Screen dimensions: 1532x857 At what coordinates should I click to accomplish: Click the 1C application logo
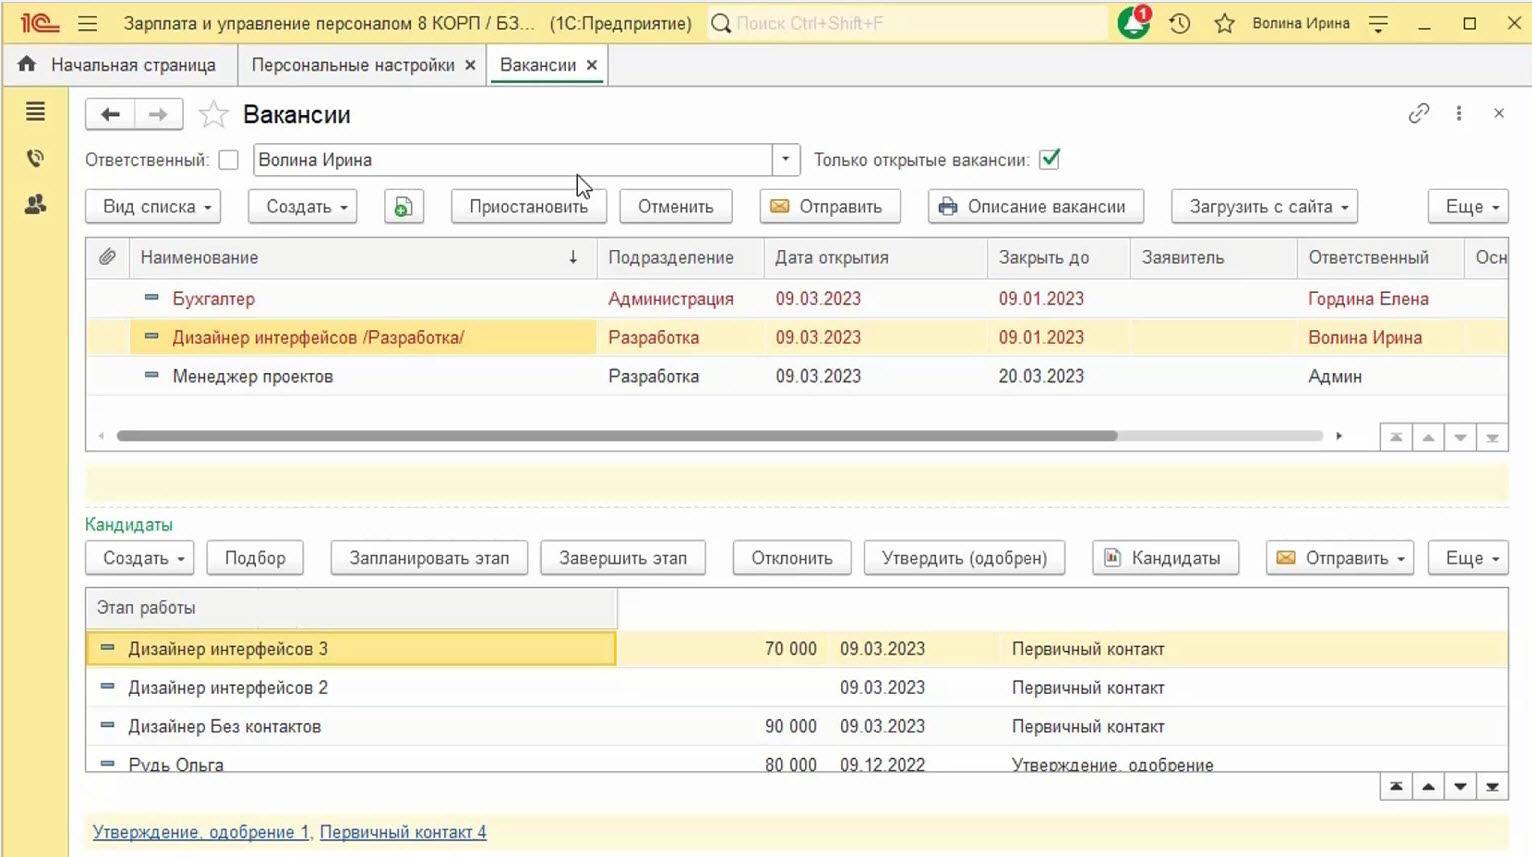[39, 23]
